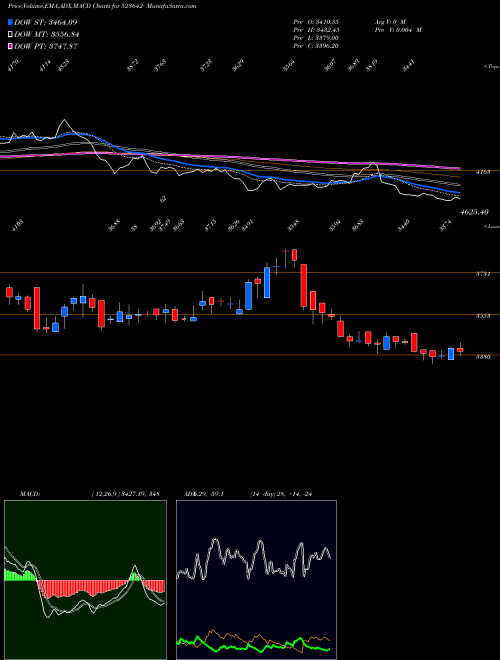This screenshot has width=500, height=660.
Task: Click the 3731 level label on right axis
Action: 483,274
